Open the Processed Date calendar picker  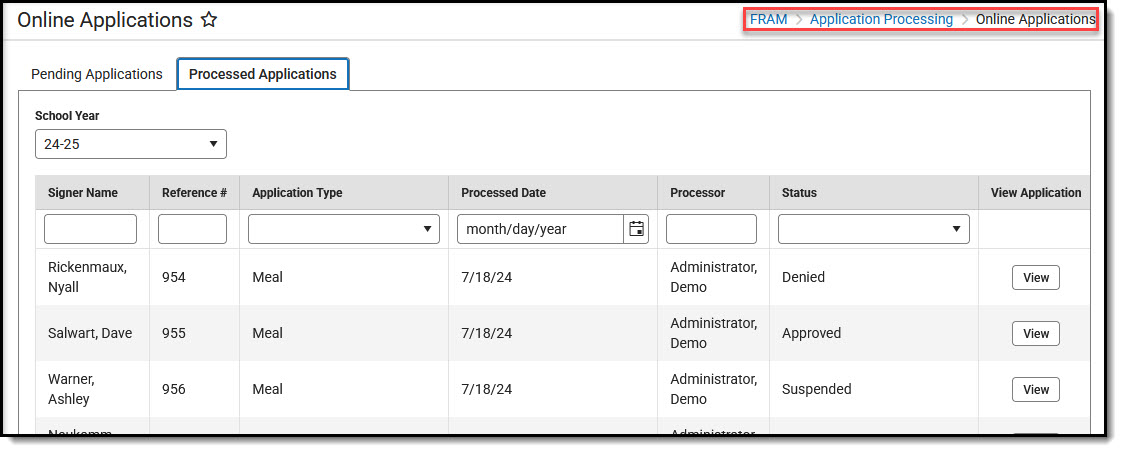(636, 229)
